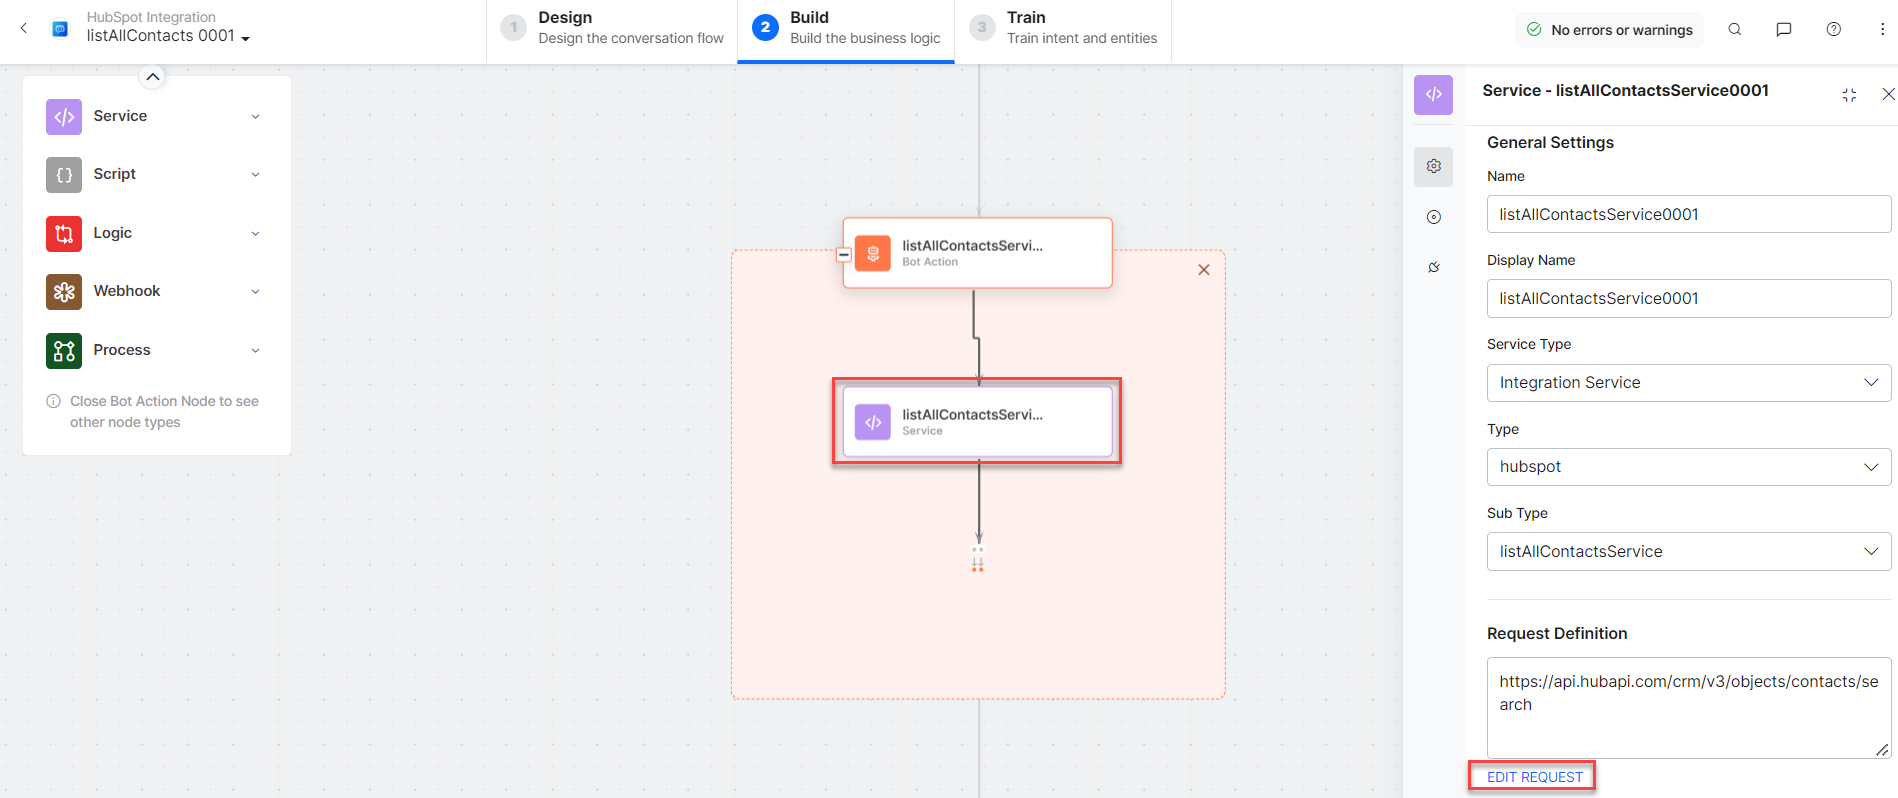Expand the Service node type

point(255,117)
